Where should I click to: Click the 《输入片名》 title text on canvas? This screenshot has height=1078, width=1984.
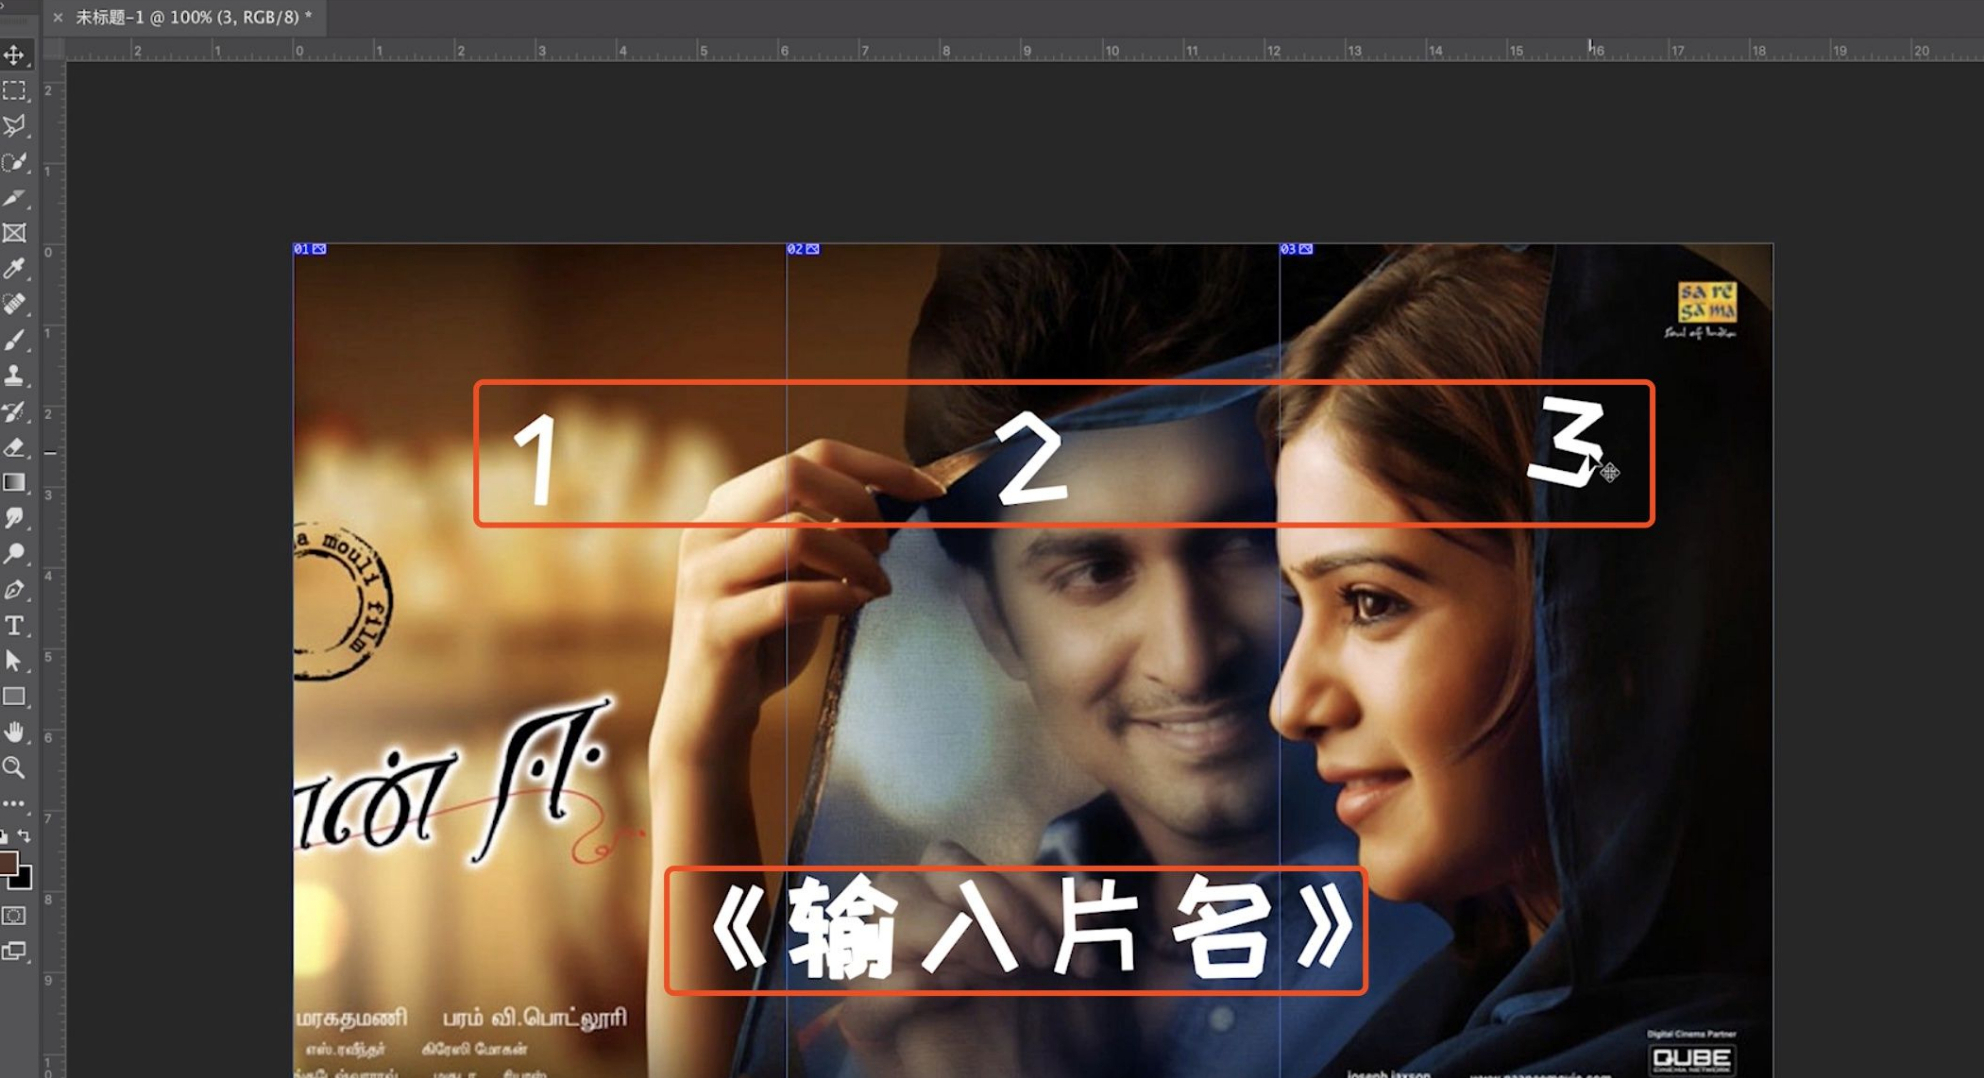click(1031, 929)
